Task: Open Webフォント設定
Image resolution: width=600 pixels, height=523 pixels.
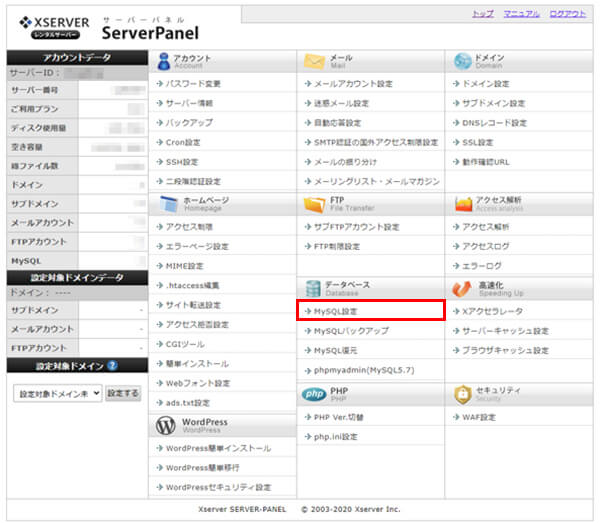Action: [x=198, y=383]
